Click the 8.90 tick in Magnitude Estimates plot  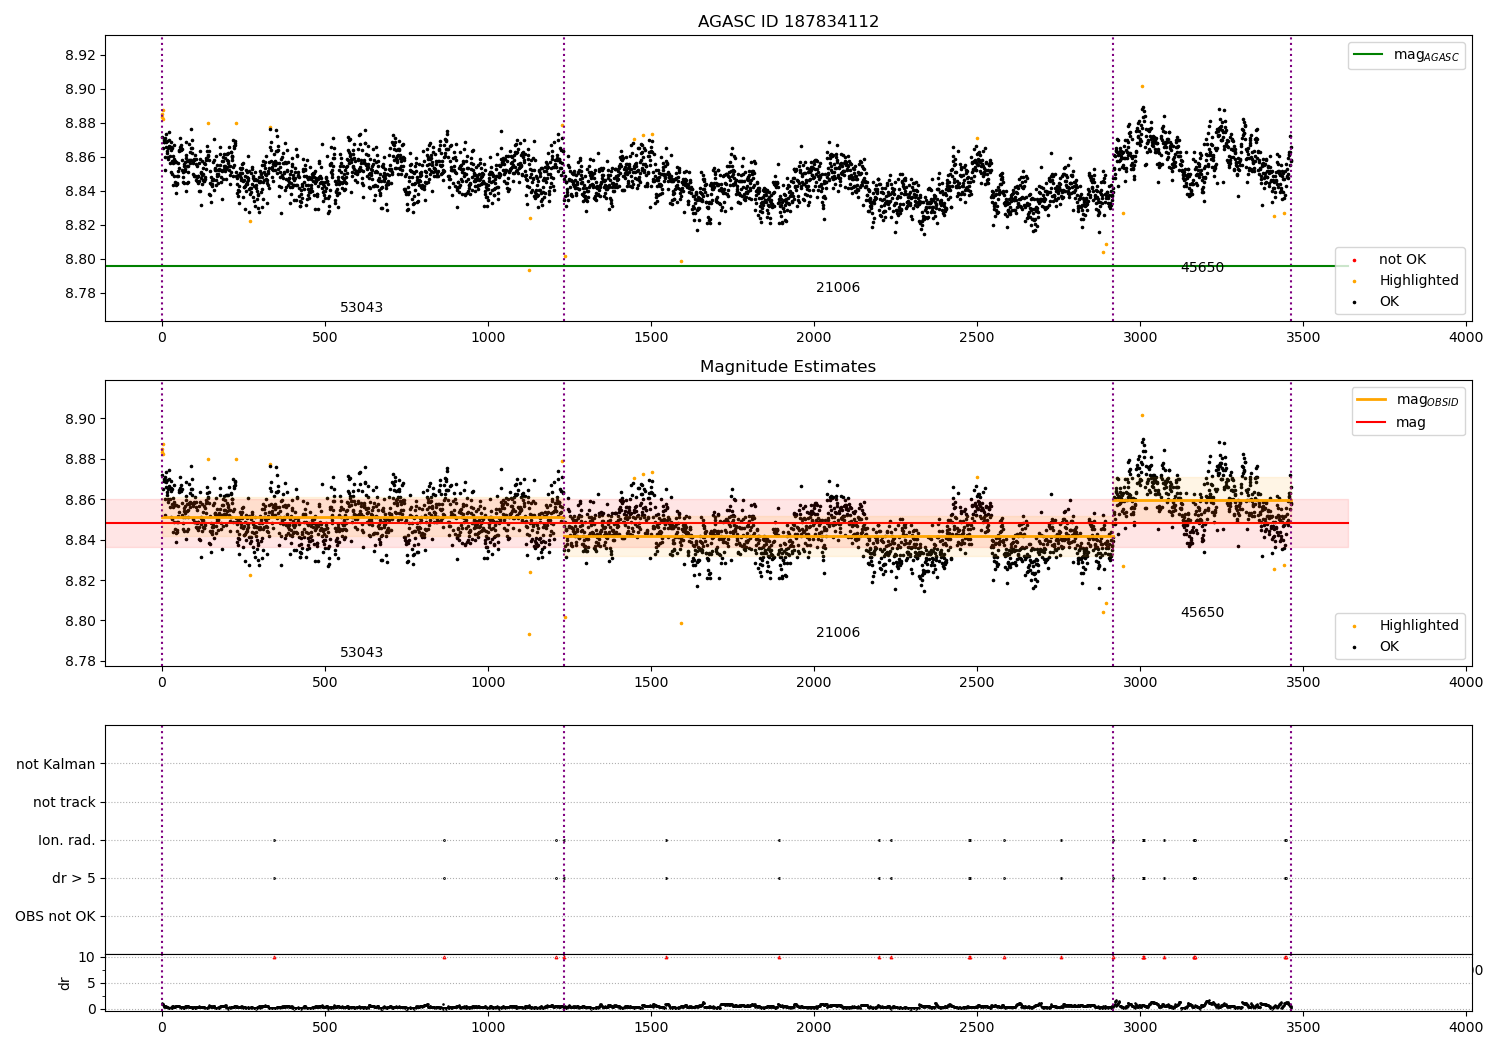(x=80, y=419)
